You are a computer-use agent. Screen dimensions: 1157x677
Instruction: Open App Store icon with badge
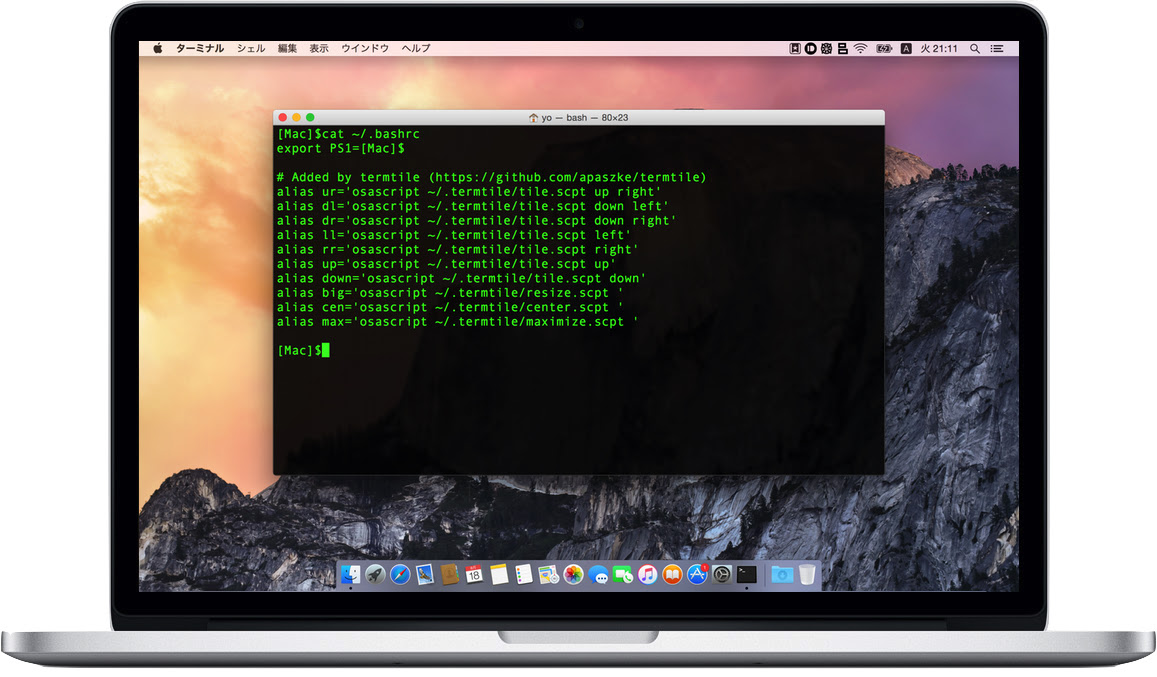coord(697,574)
